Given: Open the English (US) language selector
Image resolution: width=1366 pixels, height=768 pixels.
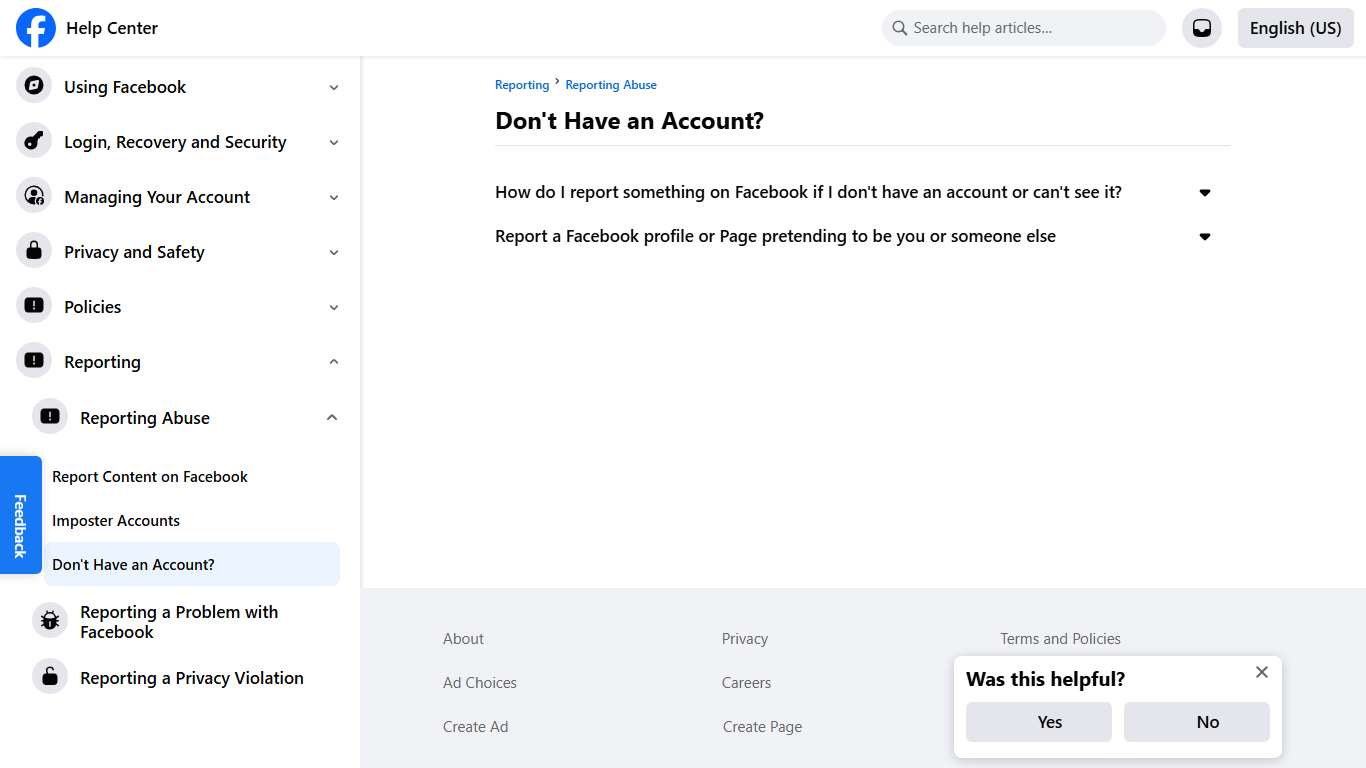Looking at the screenshot, I should pos(1295,27).
